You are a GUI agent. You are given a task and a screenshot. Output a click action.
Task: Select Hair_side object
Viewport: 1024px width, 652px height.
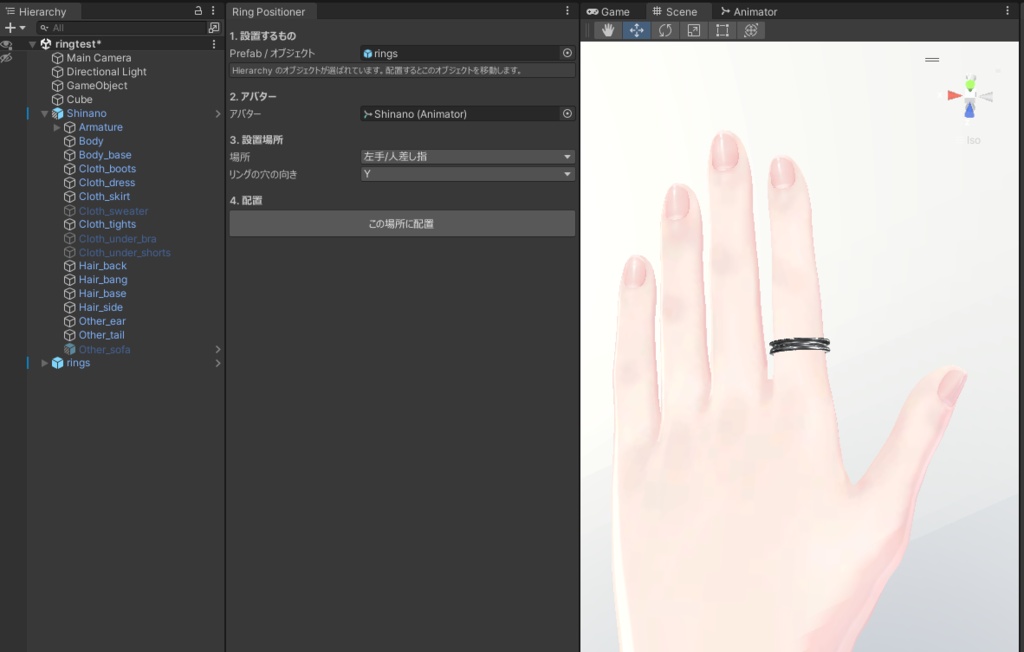click(101, 308)
